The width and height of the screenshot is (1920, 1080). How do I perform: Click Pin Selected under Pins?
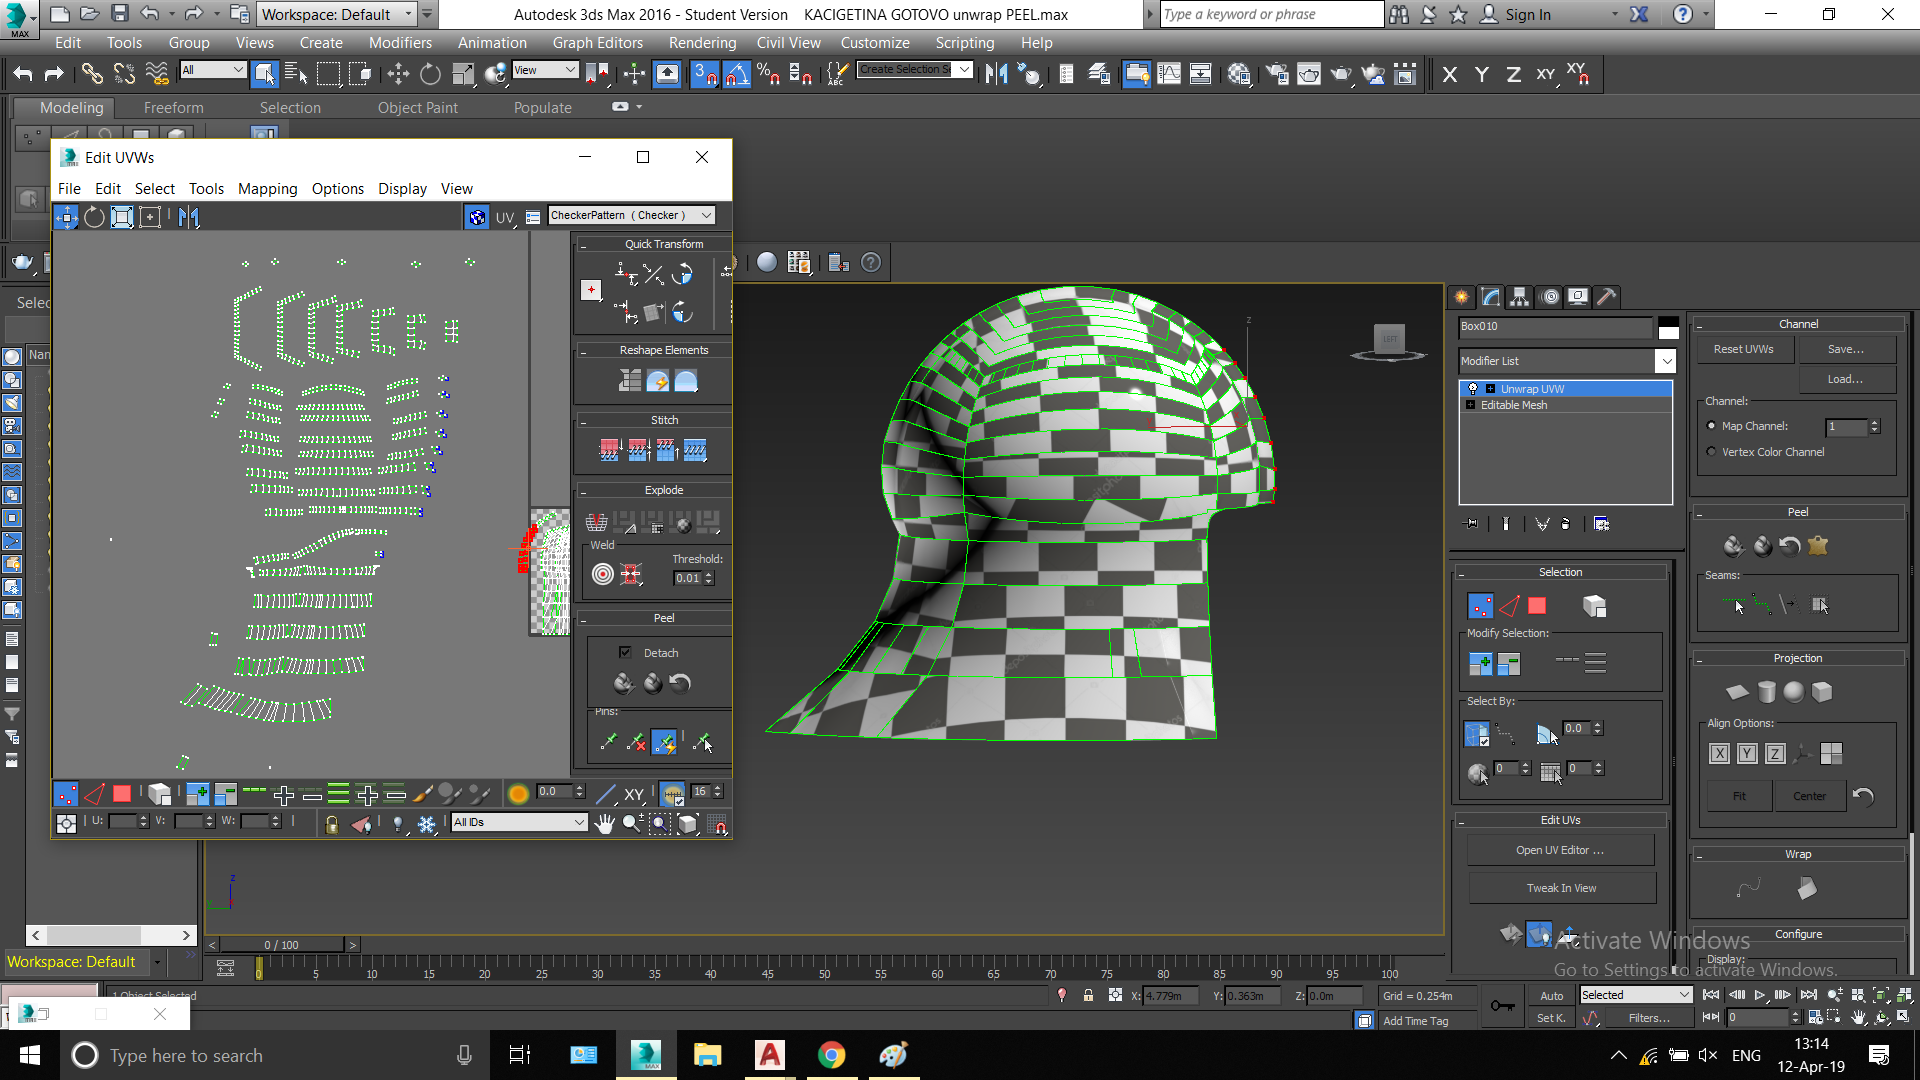[608, 742]
